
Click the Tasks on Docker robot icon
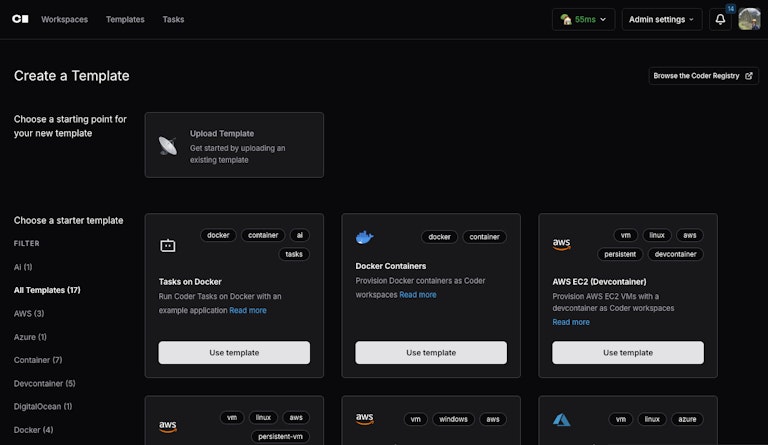pos(168,245)
